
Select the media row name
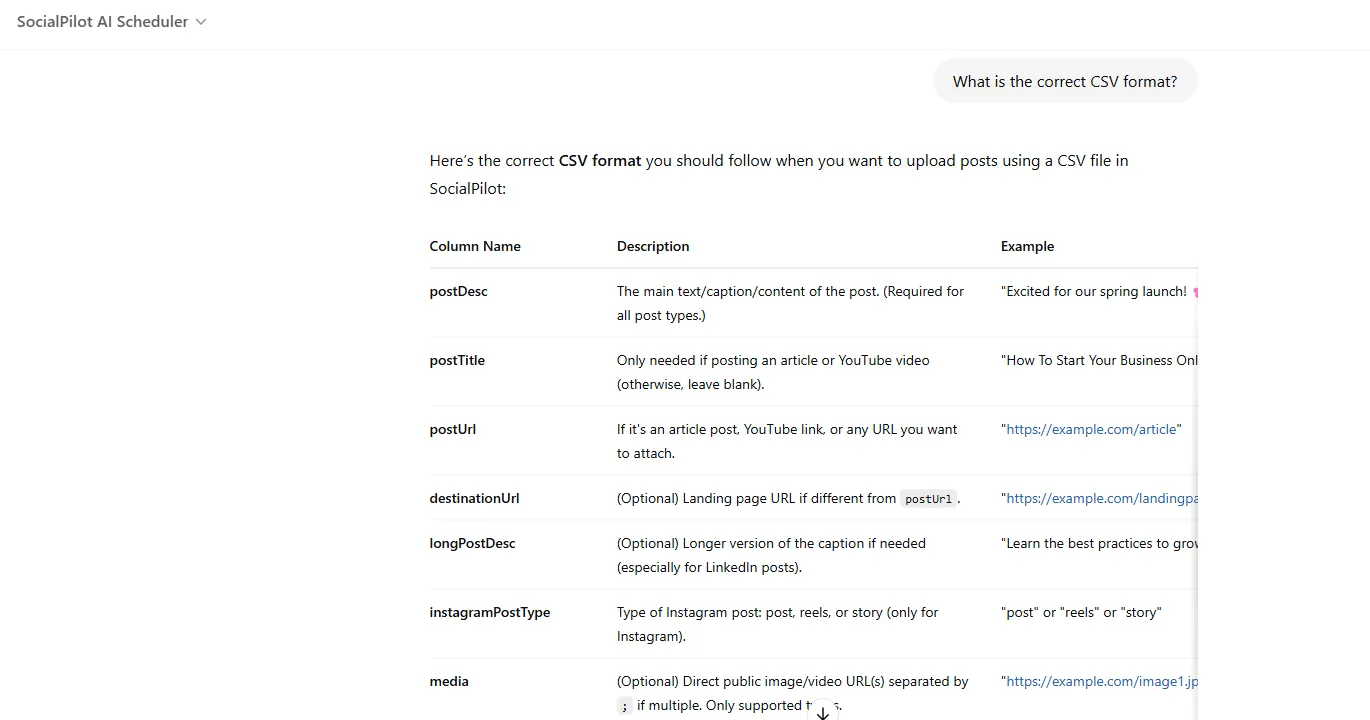(x=449, y=681)
